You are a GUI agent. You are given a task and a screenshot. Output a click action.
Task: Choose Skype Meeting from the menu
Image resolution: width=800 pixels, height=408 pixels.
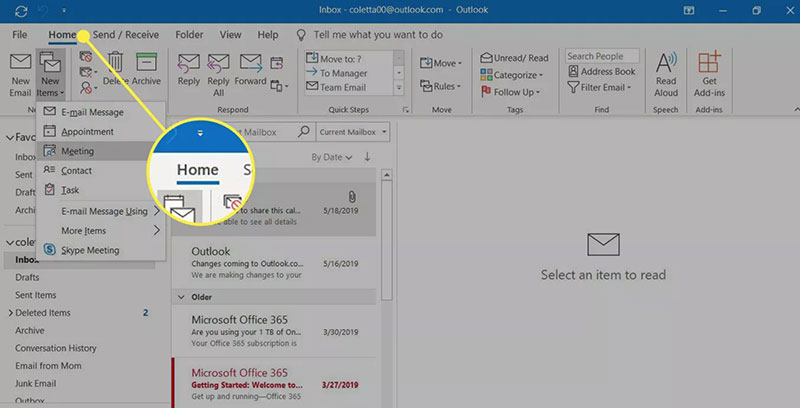(x=101, y=250)
